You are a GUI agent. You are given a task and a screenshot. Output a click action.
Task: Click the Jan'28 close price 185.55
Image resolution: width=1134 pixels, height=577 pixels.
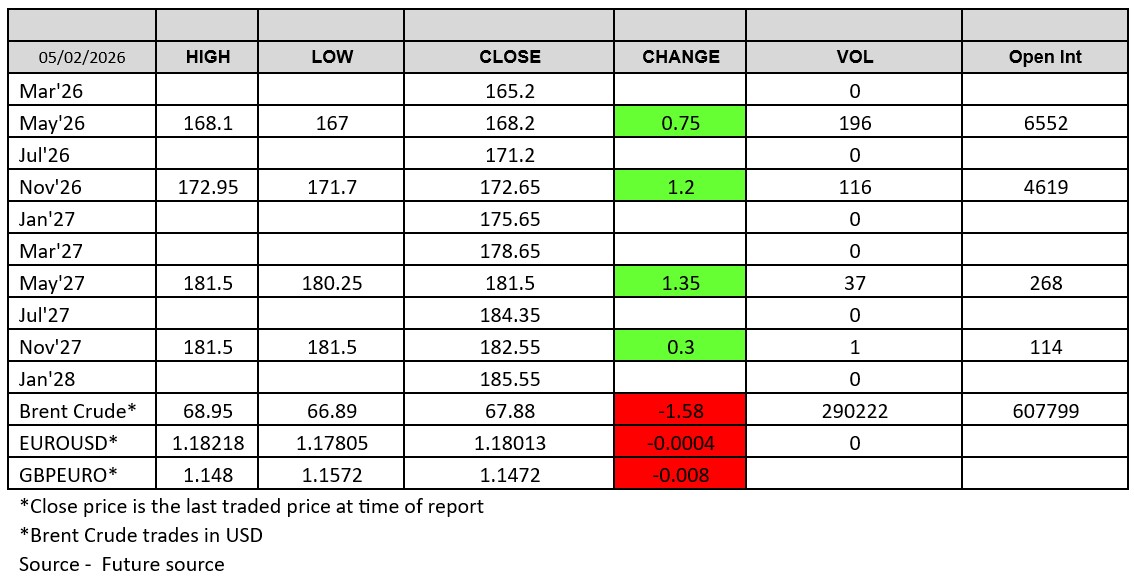(x=509, y=379)
